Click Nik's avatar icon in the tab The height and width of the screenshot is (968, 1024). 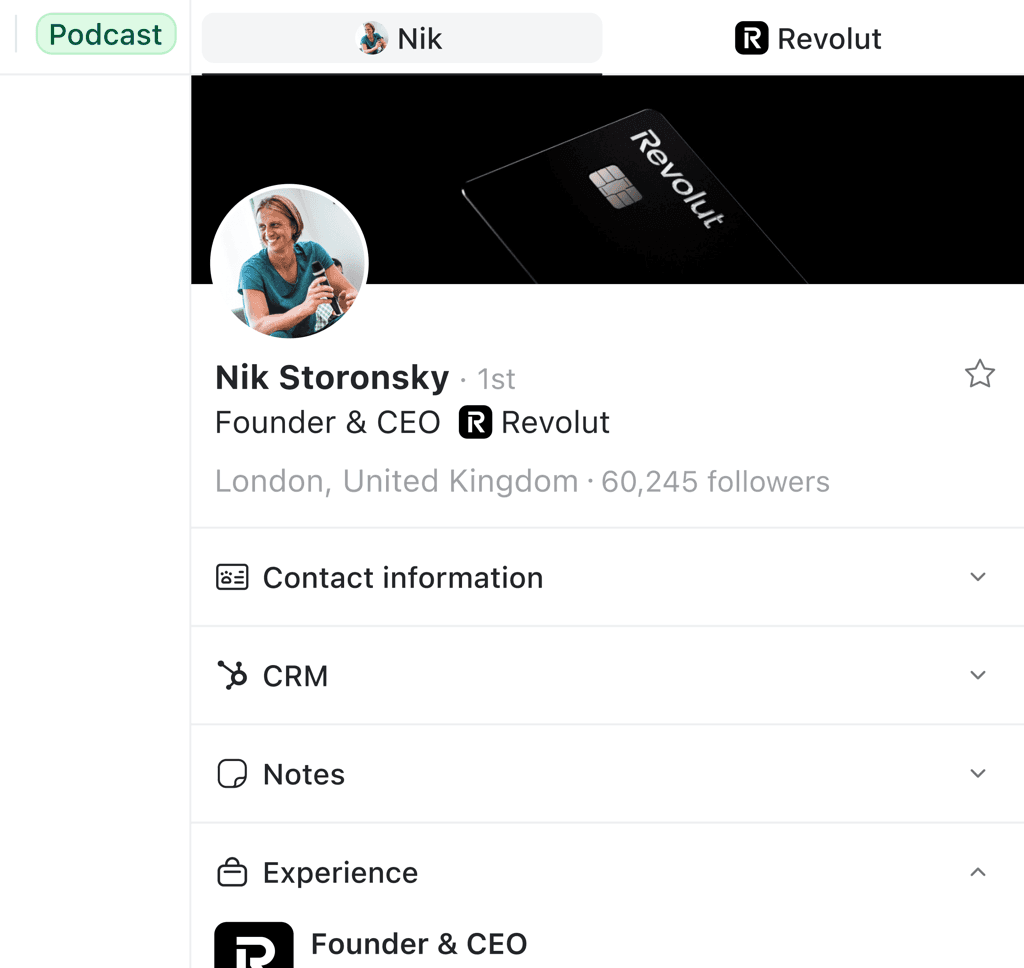(x=374, y=38)
